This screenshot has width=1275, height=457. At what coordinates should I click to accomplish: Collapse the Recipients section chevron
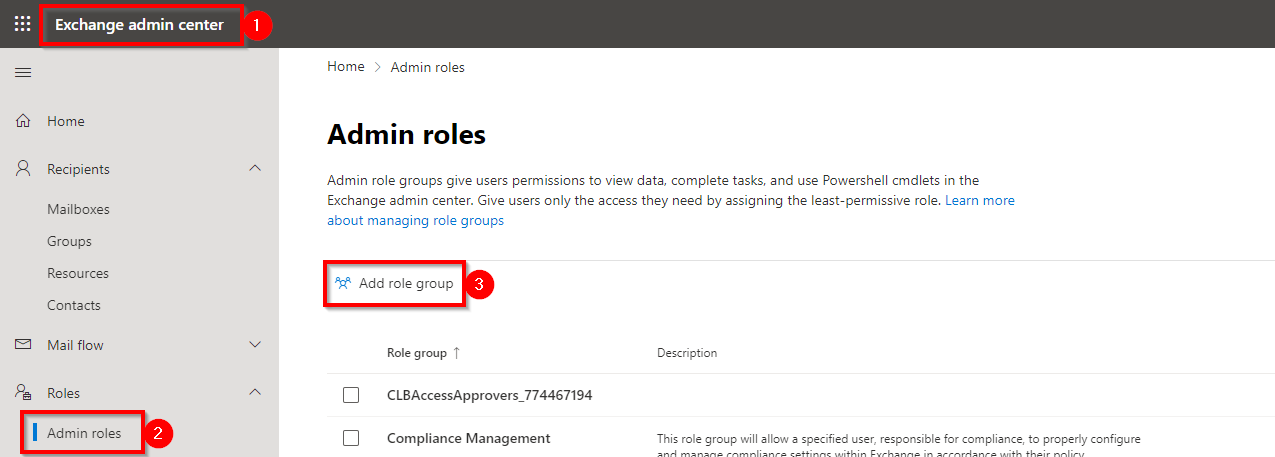(255, 169)
